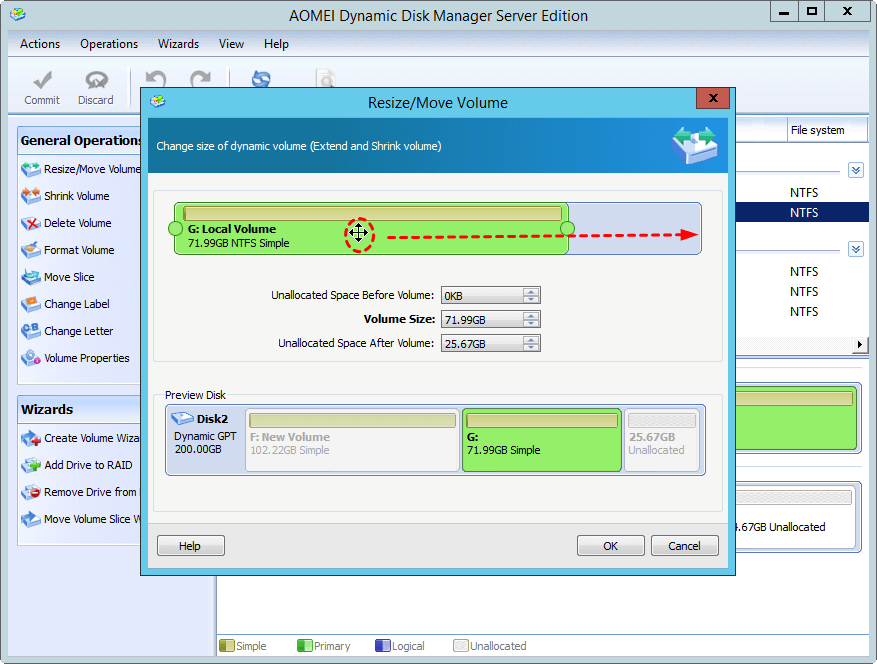Click Simple legend color swatch
The image size is (877, 664).
coord(227,646)
